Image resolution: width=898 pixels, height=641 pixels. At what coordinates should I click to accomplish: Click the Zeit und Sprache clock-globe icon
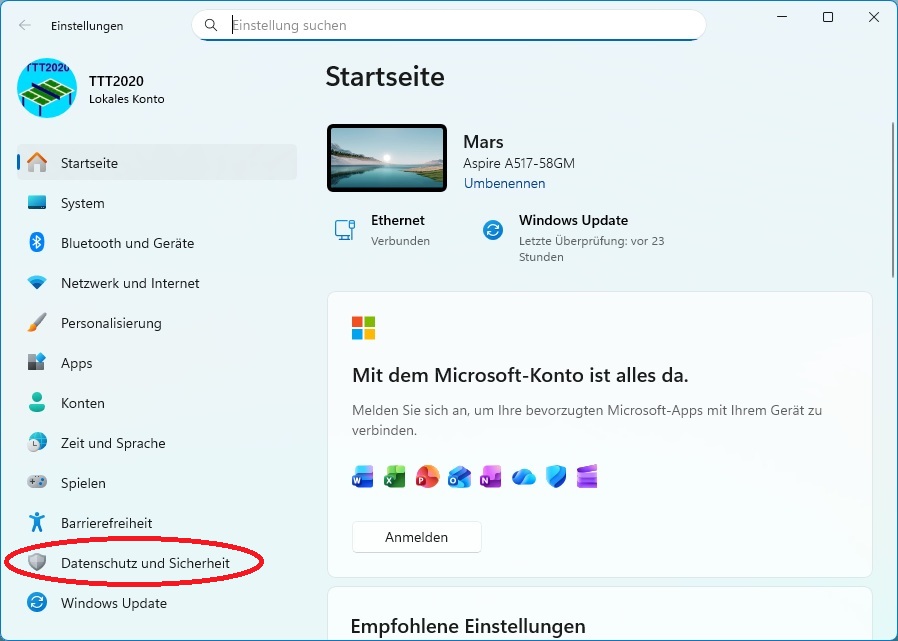coord(37,442)
